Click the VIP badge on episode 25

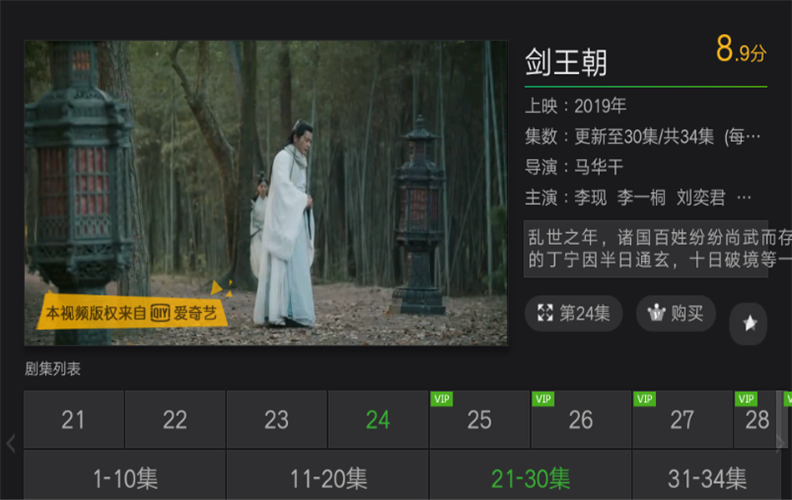point(441,398)
